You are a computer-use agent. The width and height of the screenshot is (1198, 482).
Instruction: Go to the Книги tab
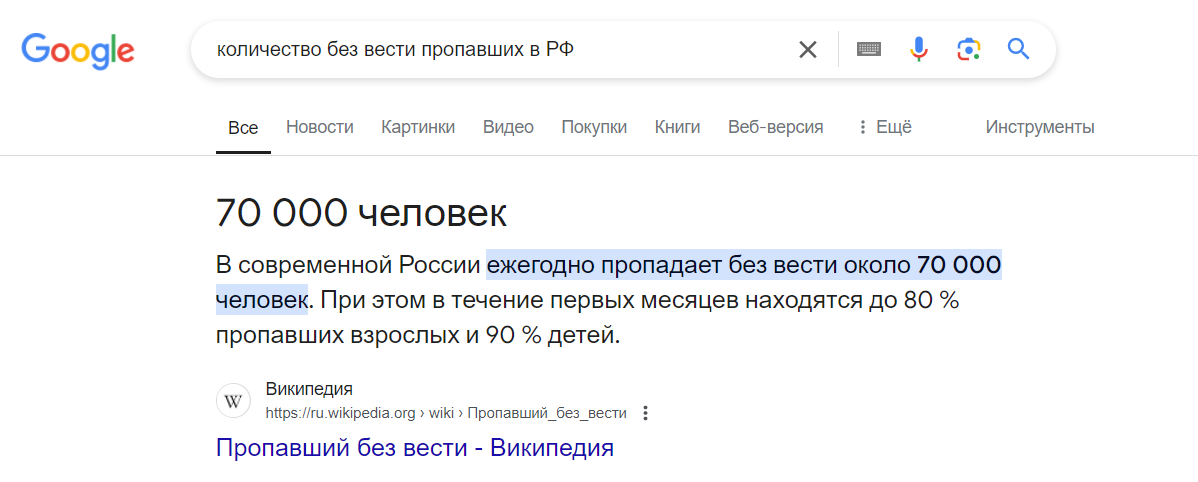point(677,127)
